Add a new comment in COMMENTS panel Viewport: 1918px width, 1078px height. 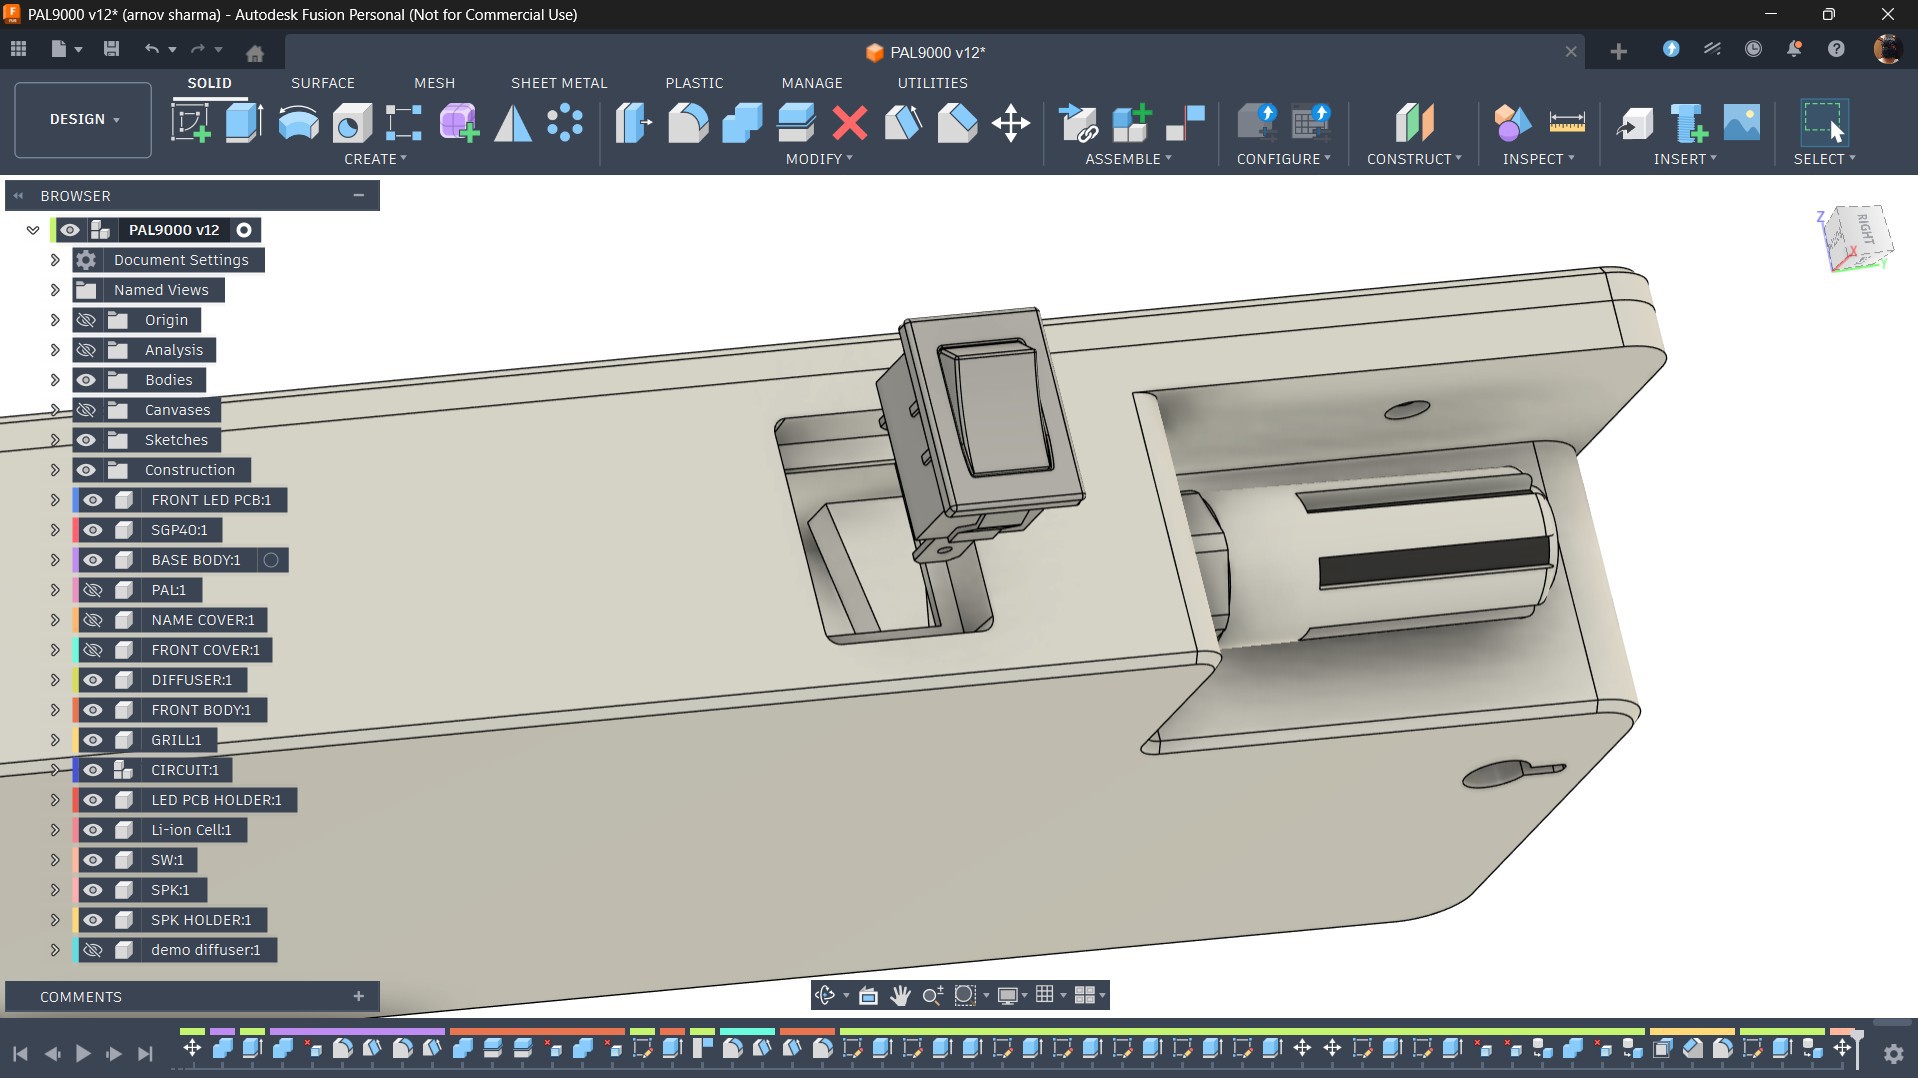pos(358,996)
